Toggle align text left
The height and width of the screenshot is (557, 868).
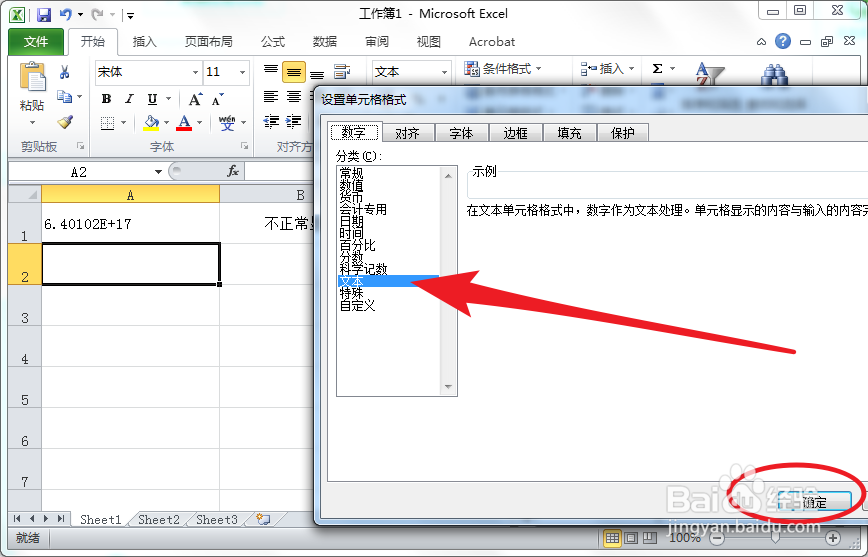coord(271,97)
